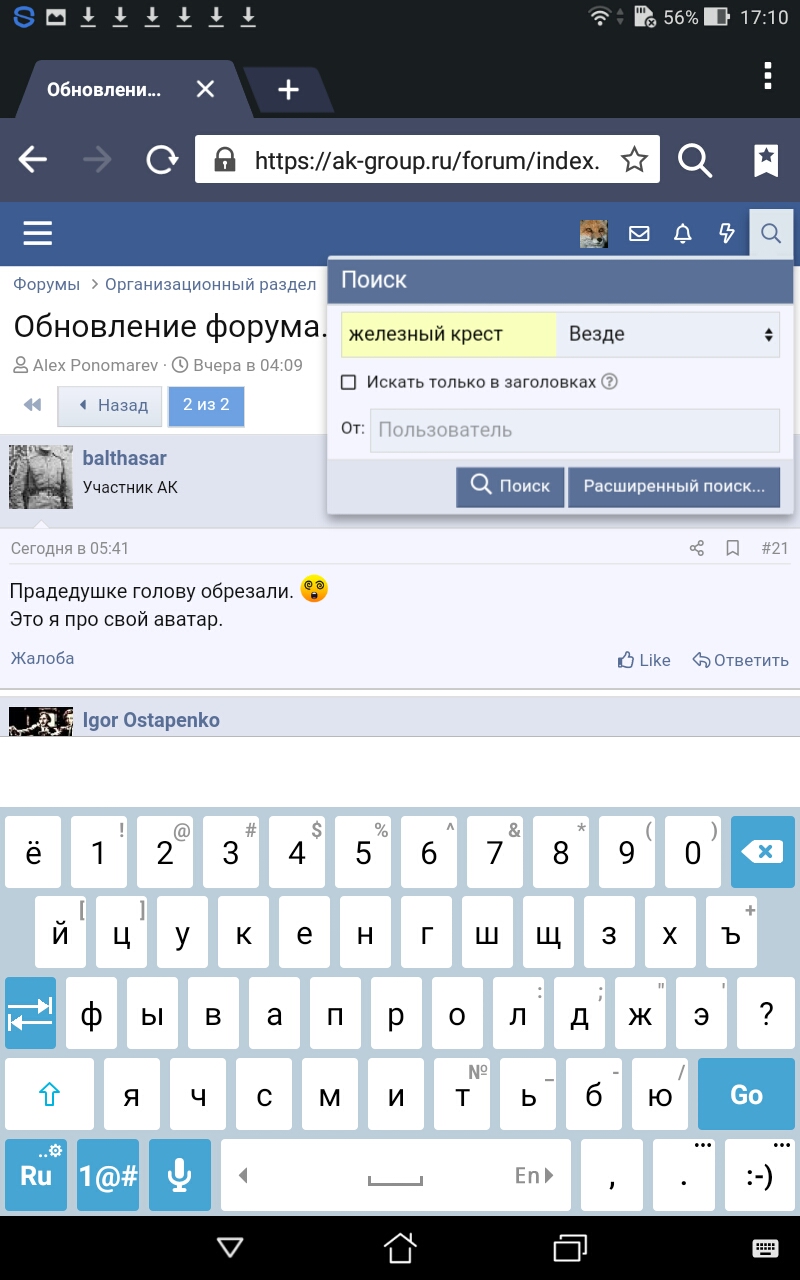Jump to first page with double-arrow
The width and height of the screenshot is (800, 1280).
point(33,405)
